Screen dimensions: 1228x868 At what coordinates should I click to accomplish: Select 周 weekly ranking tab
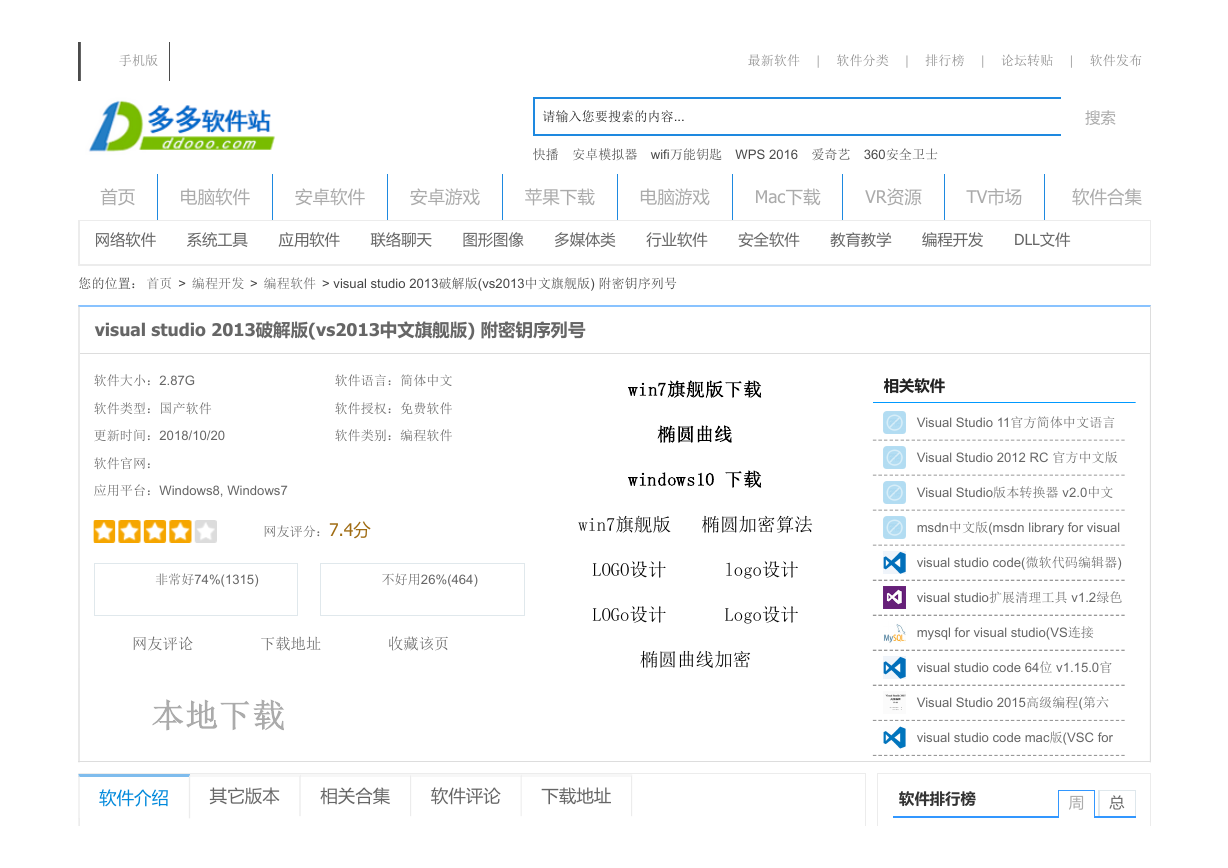click(x=1076, y=803)
